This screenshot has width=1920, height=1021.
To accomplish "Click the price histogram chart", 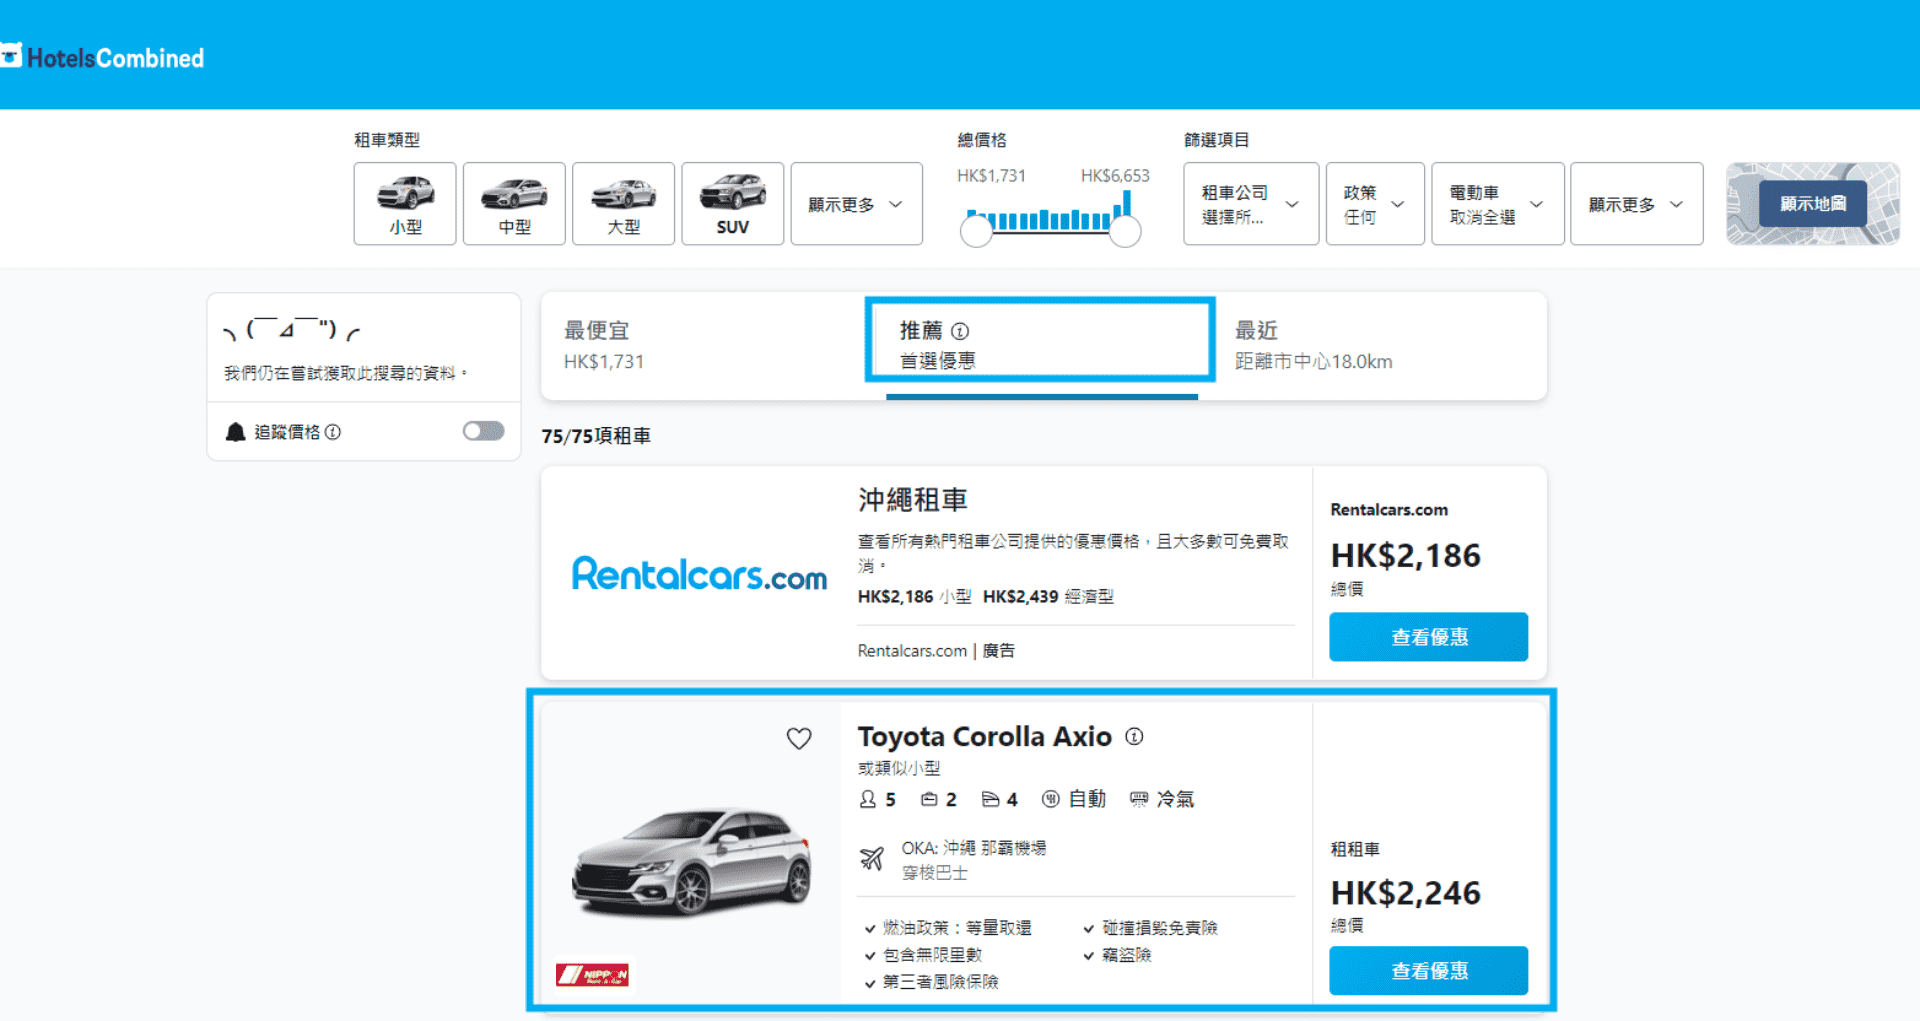I will coord(1048,211).
